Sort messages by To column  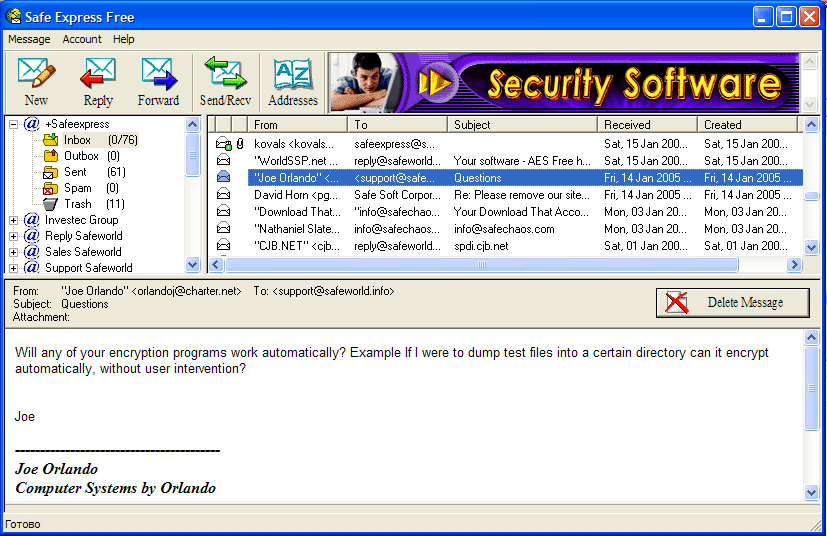(398, 125)
